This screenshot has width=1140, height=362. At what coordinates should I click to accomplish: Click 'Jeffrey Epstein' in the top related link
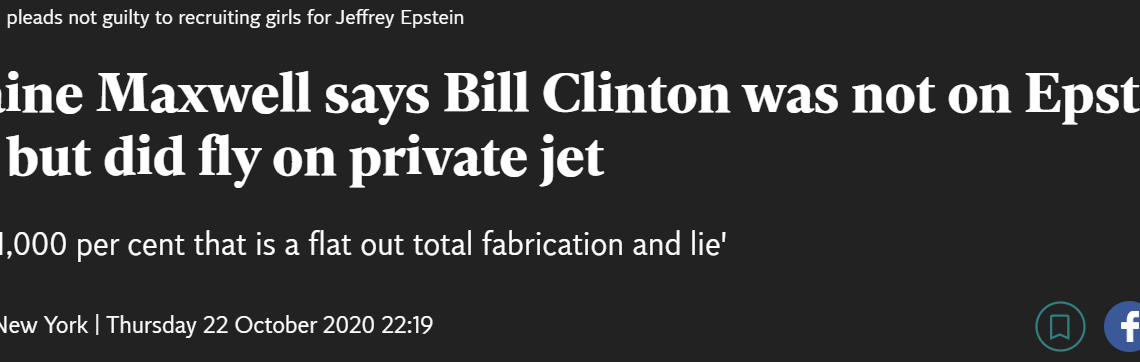pos(399,17)
